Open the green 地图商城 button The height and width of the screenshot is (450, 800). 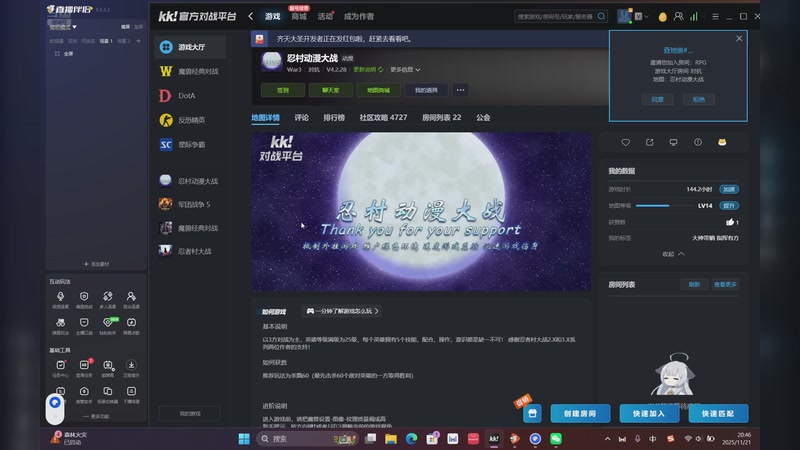[x=378, y=90]
